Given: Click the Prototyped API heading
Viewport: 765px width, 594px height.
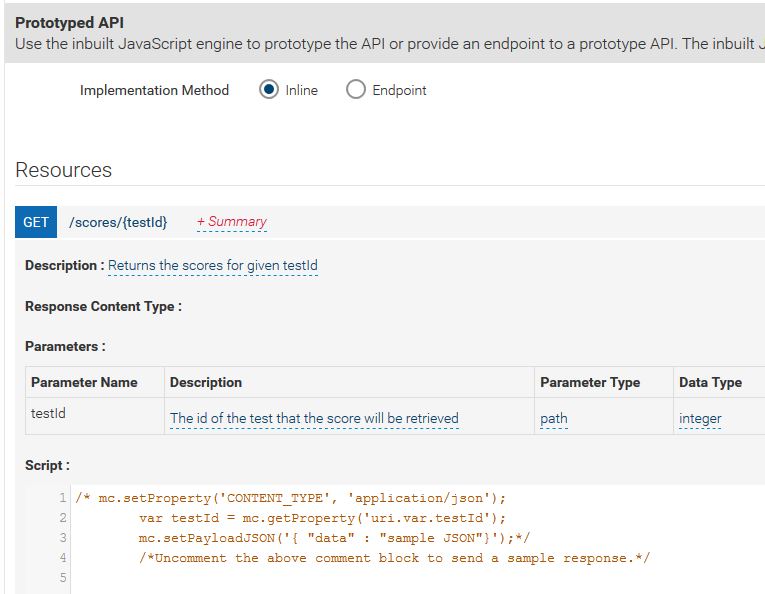Looking at the screenshot, I should click(x=69, y=22).
